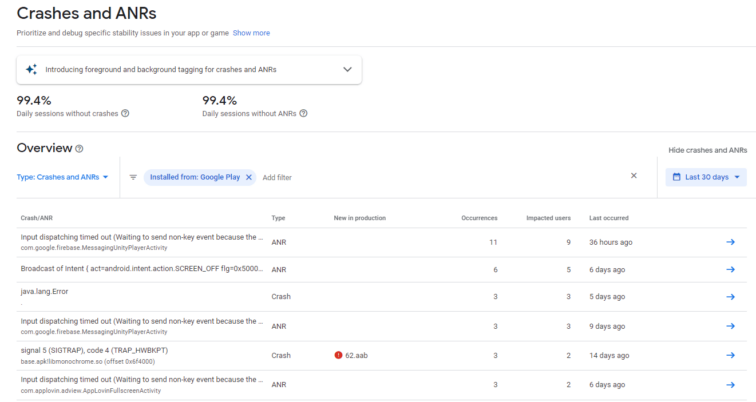Sort by the Occurrences column header
This screenshot has height=402, width=756.
(x=479, y=217)
